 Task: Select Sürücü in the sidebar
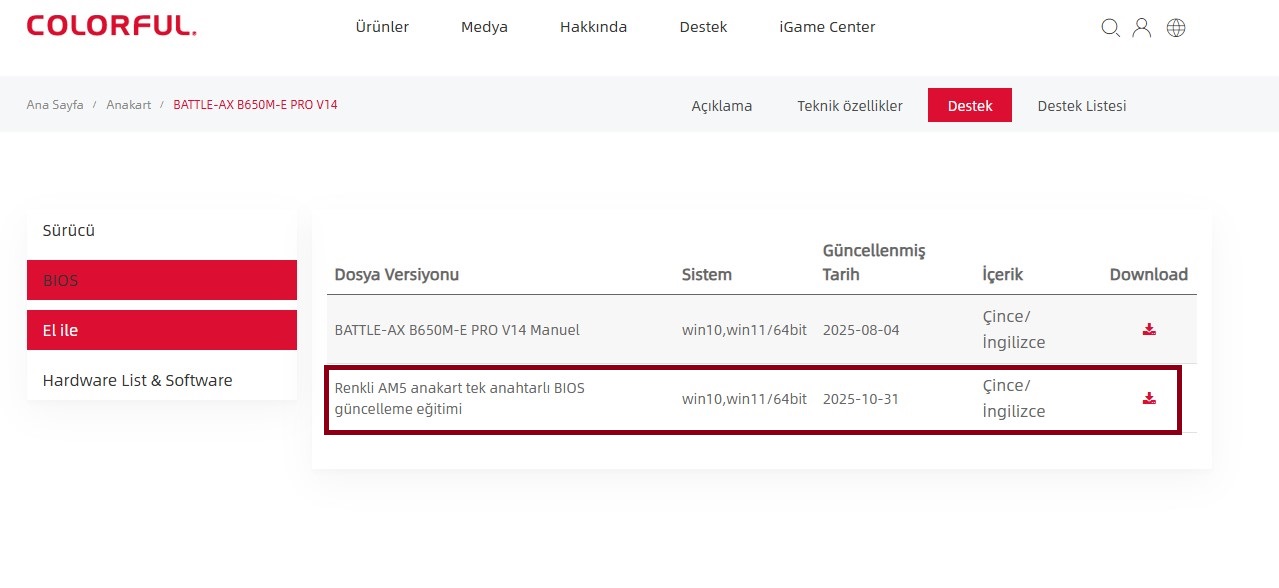tap(162, 230)
